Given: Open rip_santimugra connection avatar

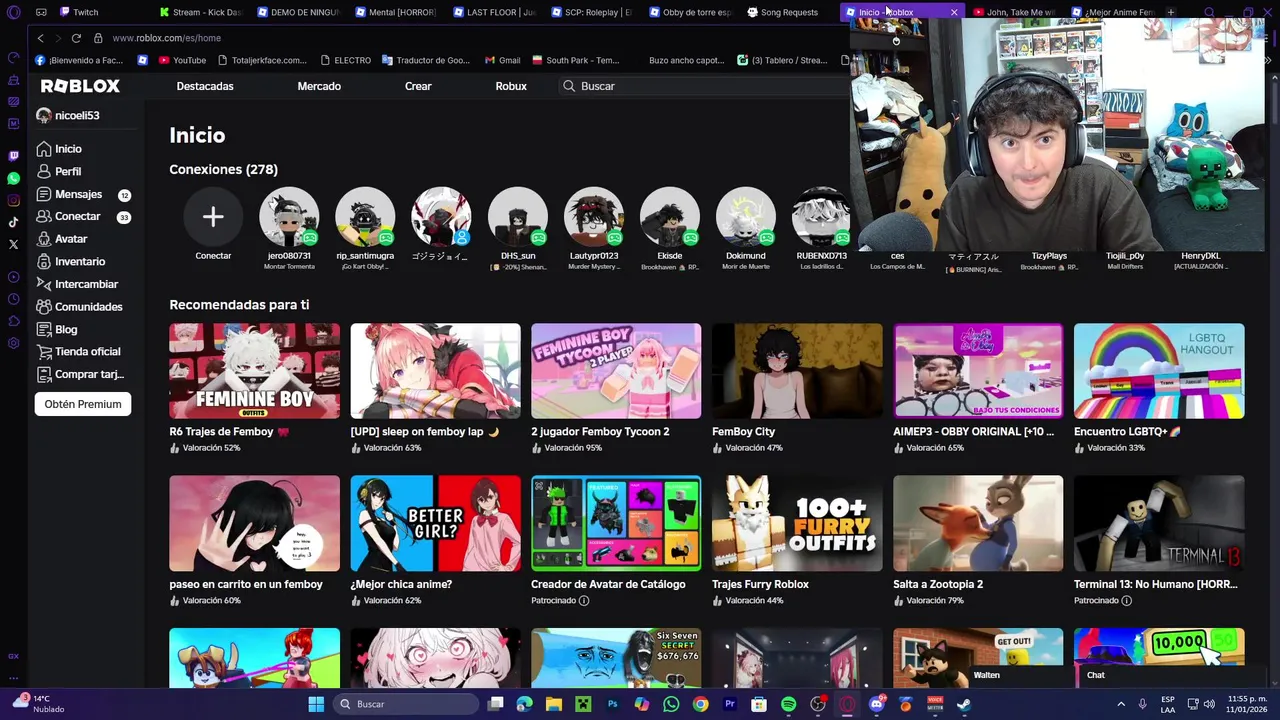Looking at the screenshot, I should (365, 217).
